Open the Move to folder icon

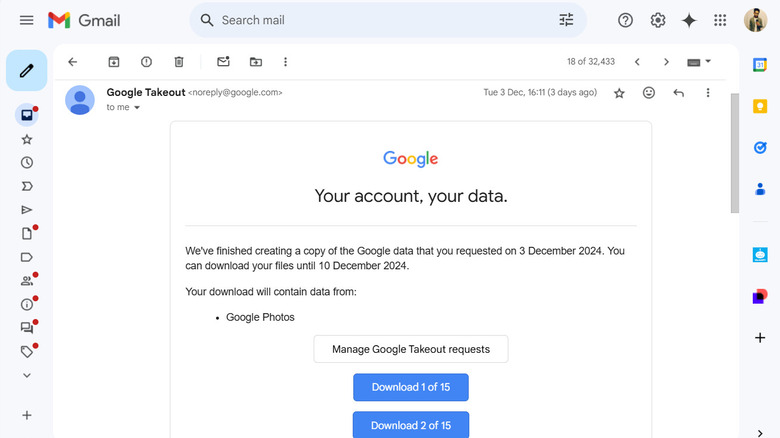255,62
